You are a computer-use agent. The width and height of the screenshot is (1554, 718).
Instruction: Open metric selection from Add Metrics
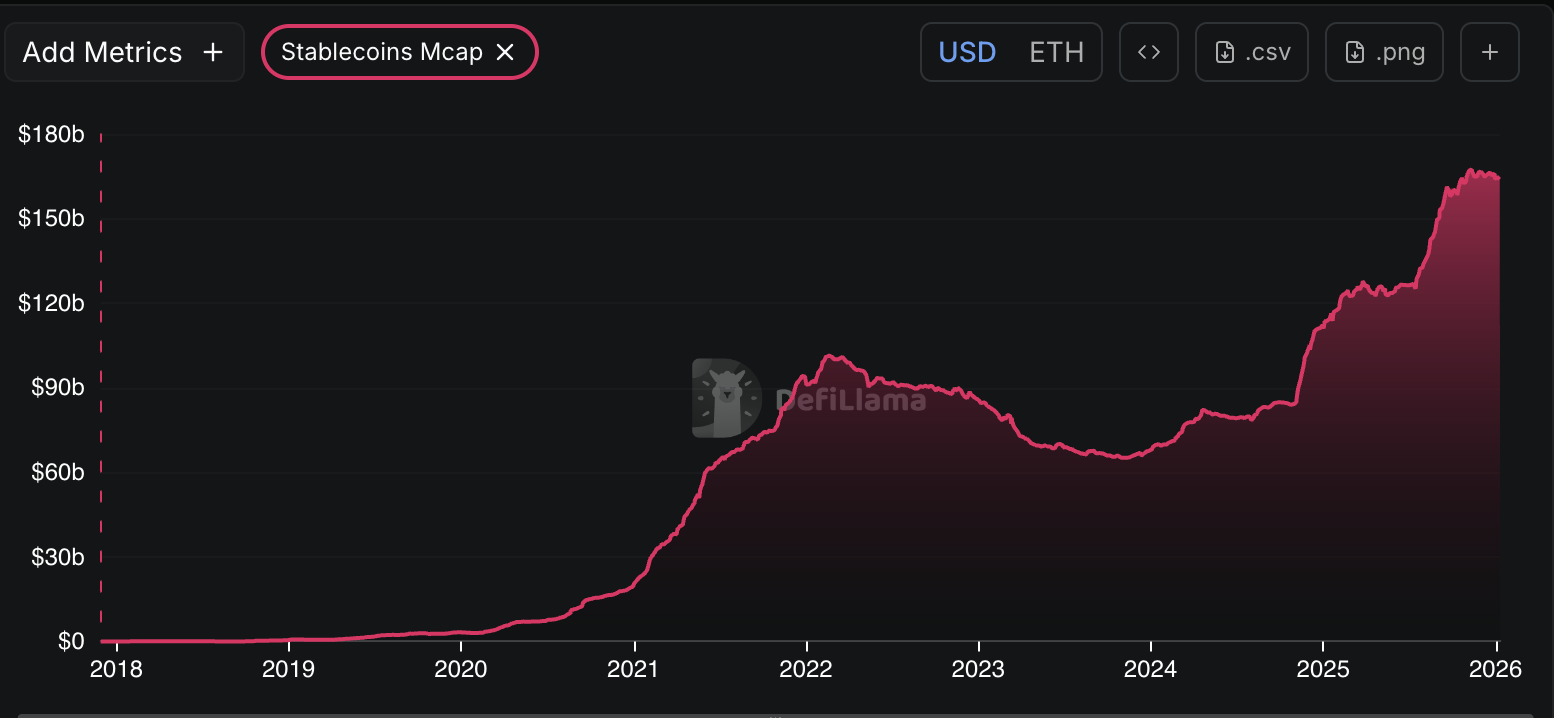[124, 51]
